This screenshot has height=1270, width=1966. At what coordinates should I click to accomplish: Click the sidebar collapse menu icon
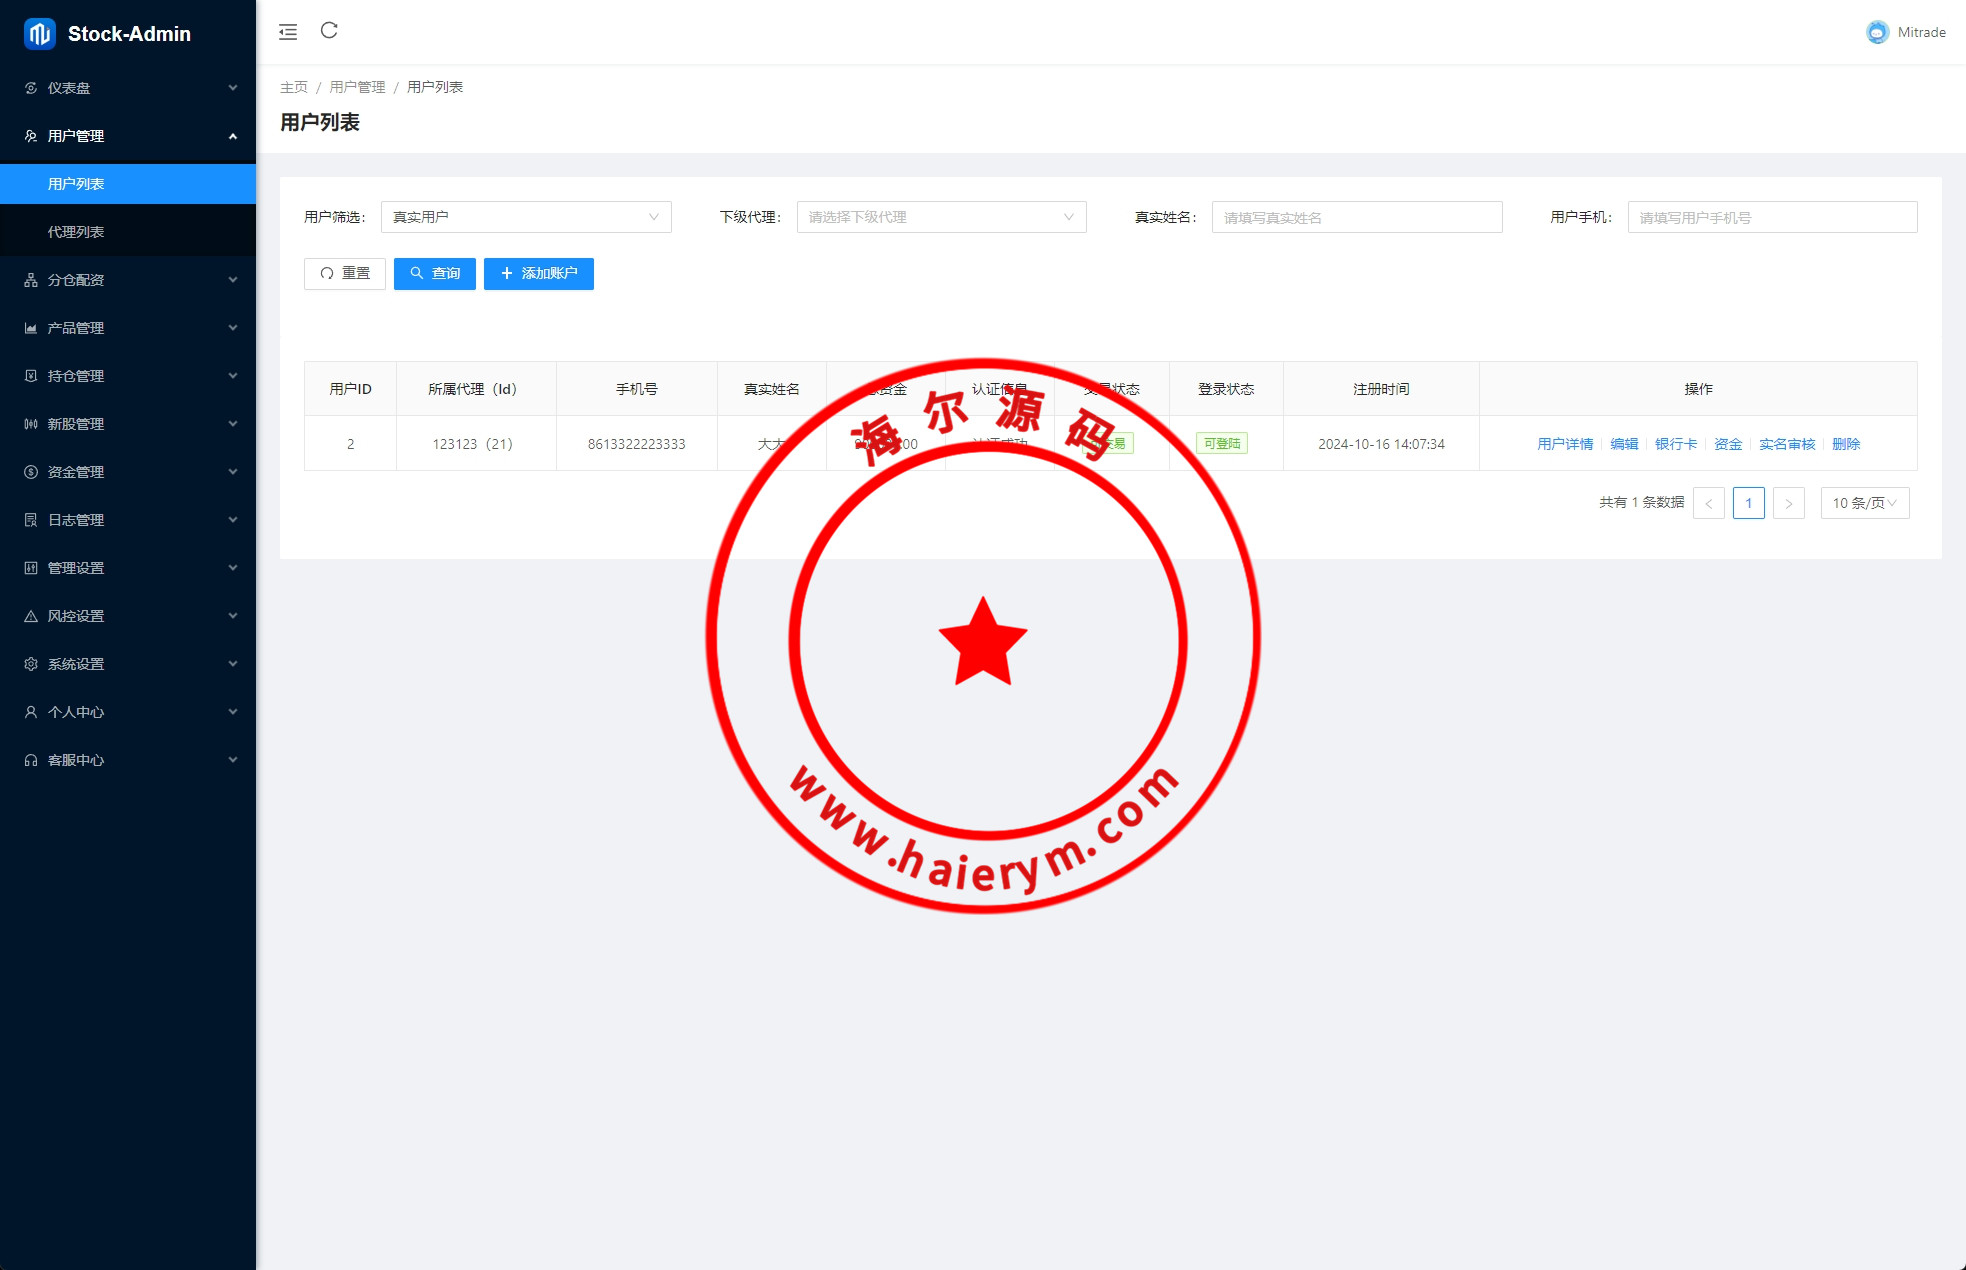click(288, 32)
